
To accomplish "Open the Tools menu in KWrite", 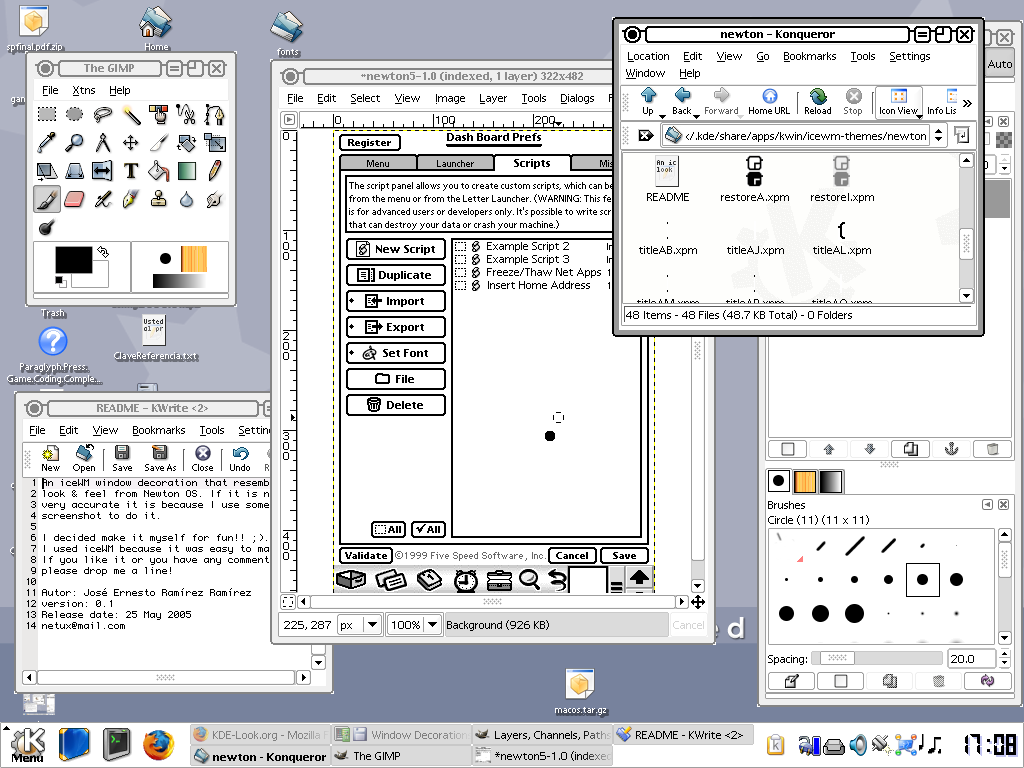I will pyautogui.click(x=212, y=430).
